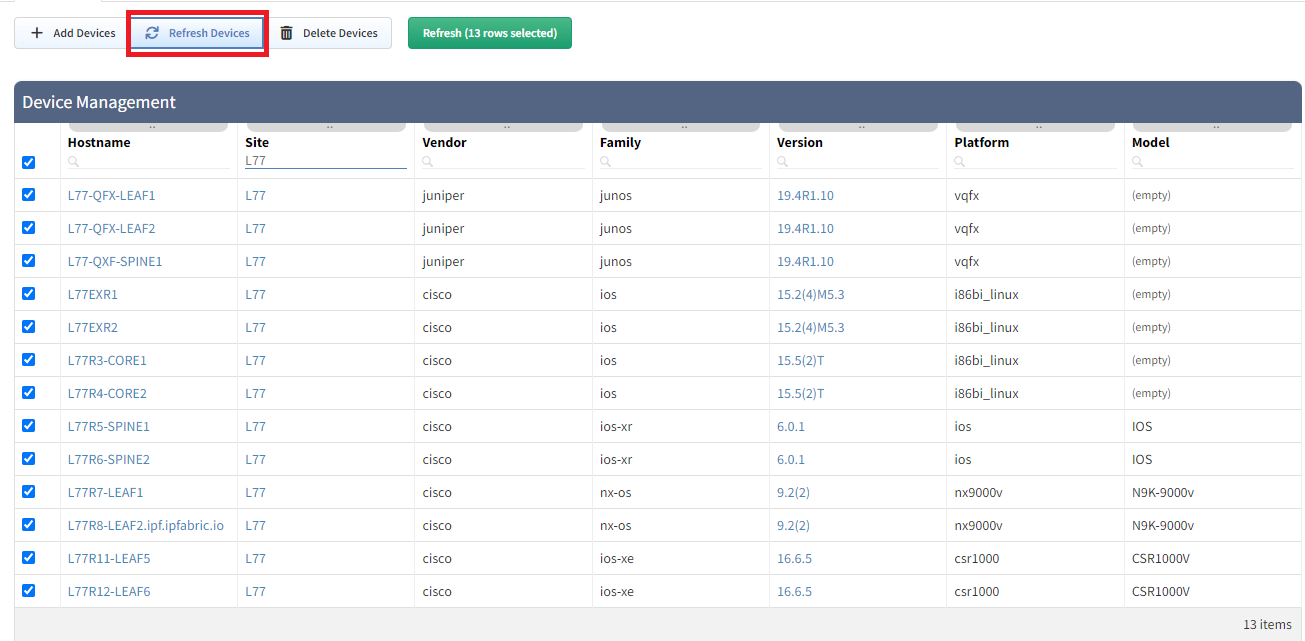The height and width of the screenshot is (641, 1305).
Task: Uncheck the L77-QXF-SPINE1 row checkbox
Action: coord(28,261)
